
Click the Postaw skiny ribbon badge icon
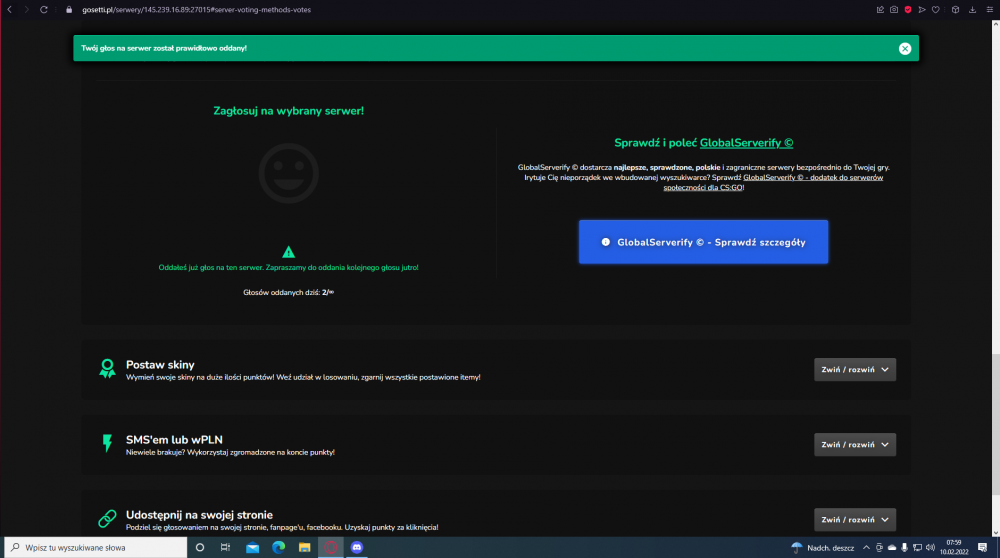pos(107,369)
